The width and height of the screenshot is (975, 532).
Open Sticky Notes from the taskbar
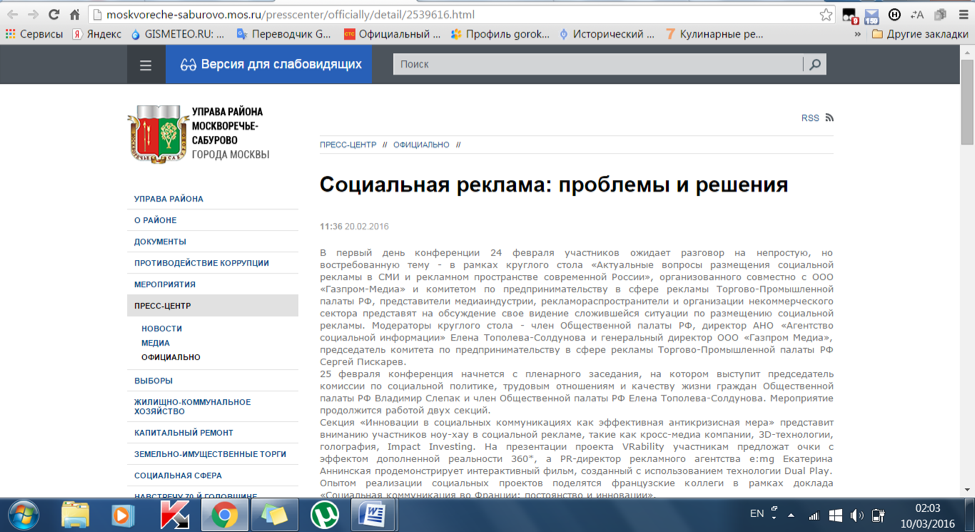274,515
